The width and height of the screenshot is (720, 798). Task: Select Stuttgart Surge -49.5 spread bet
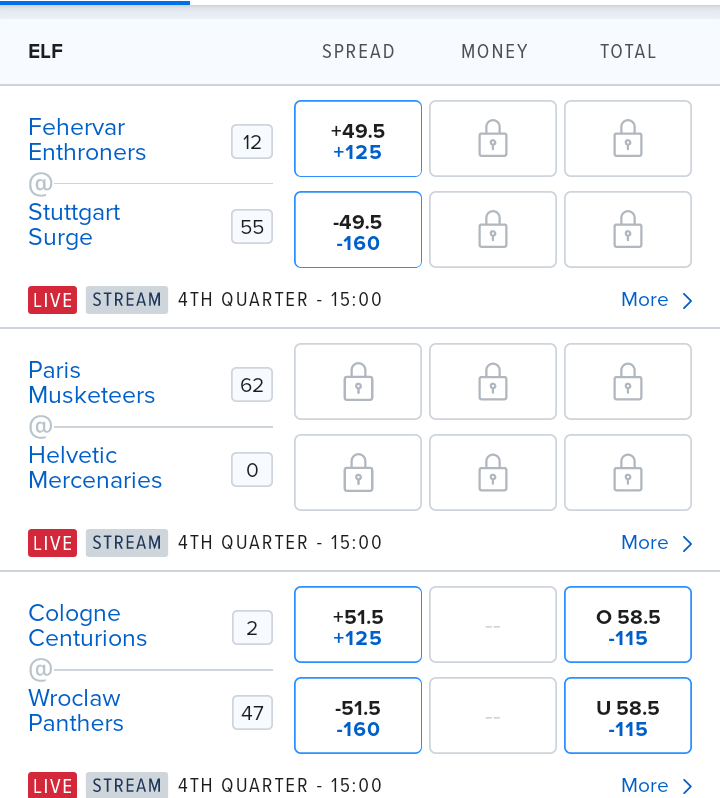click(x=358, y=230)
